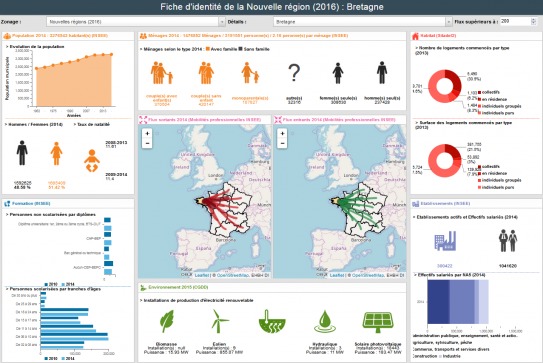Screen dimensions: 543x363
Task: Select the Biomasse leaf icon
Action: (x=167, y=322)
